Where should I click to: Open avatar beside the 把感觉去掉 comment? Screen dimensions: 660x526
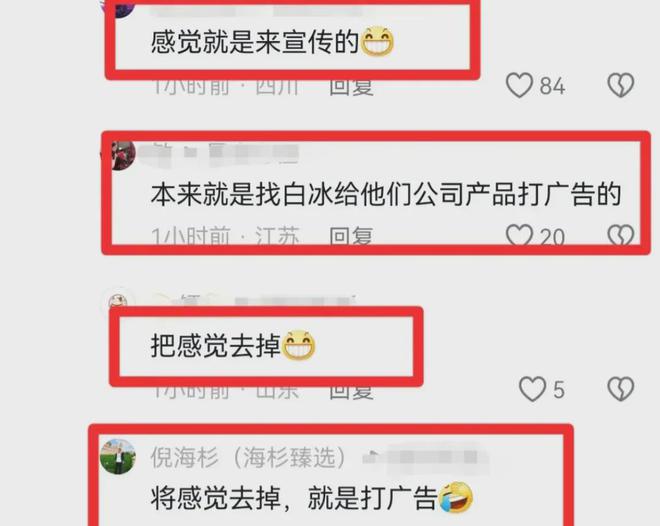click(x=118, y=301)
